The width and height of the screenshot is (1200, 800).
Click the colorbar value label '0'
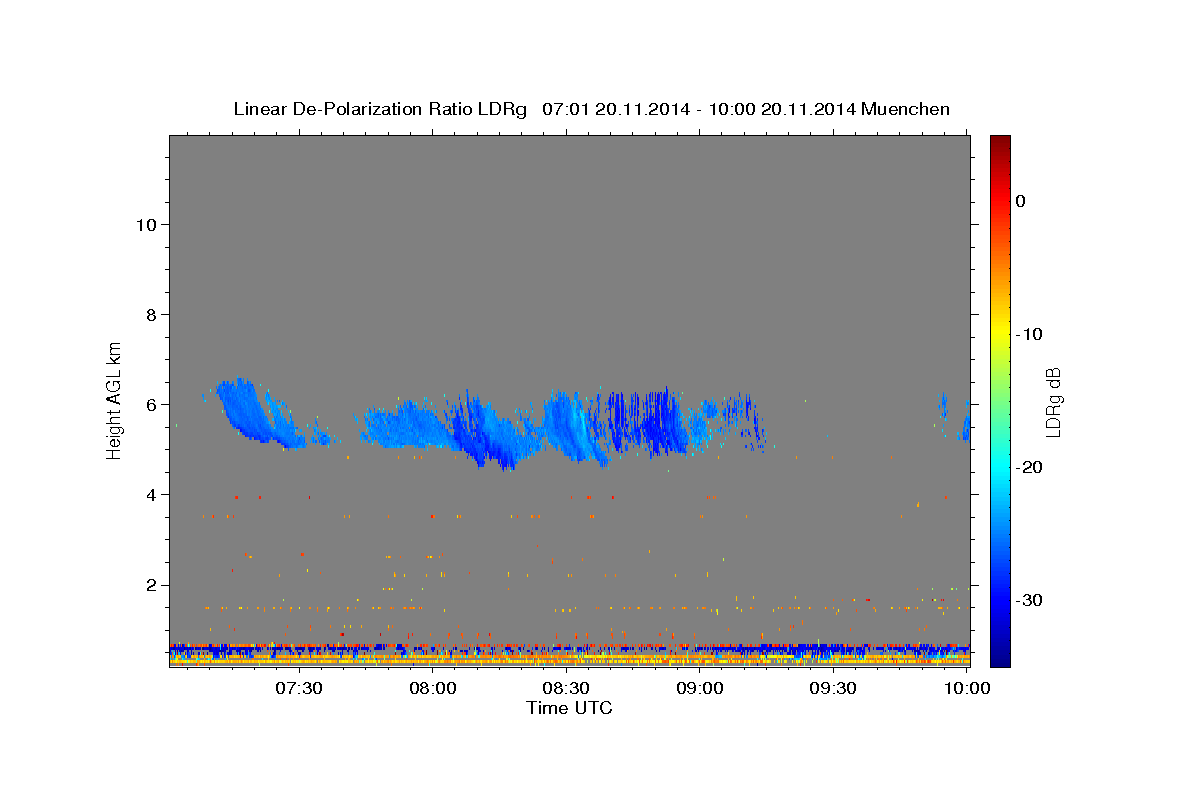(1020, 201)
